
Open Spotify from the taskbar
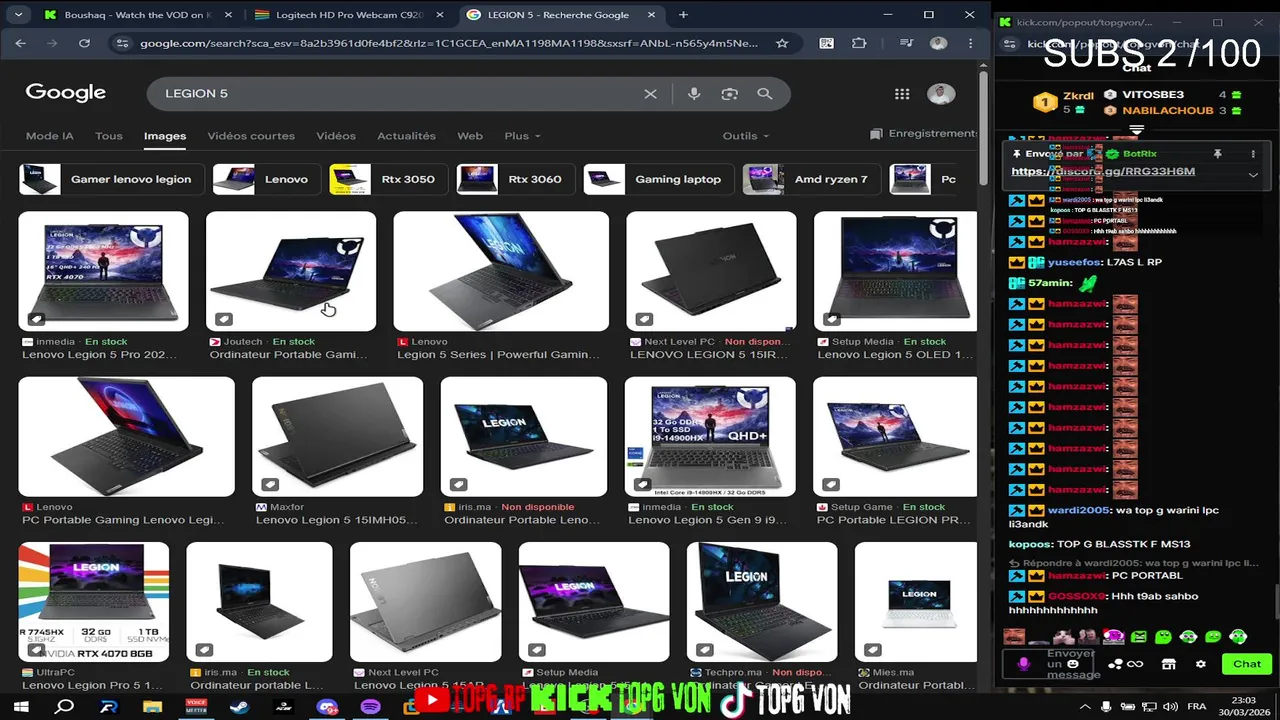click(370, 707)
